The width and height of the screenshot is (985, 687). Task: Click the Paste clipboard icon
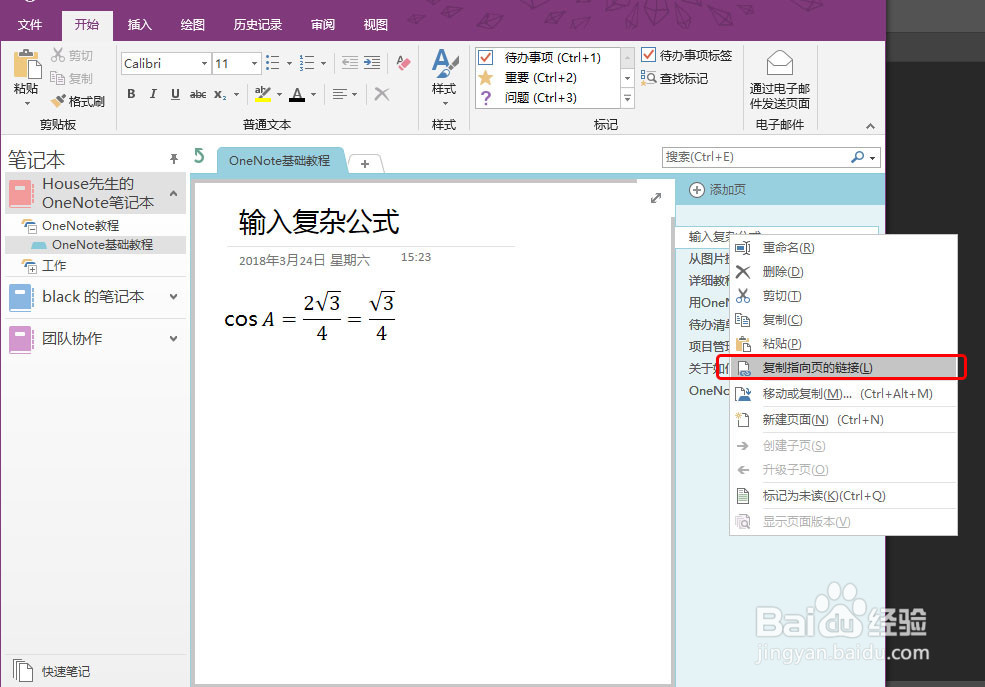[x=26, y=65]
